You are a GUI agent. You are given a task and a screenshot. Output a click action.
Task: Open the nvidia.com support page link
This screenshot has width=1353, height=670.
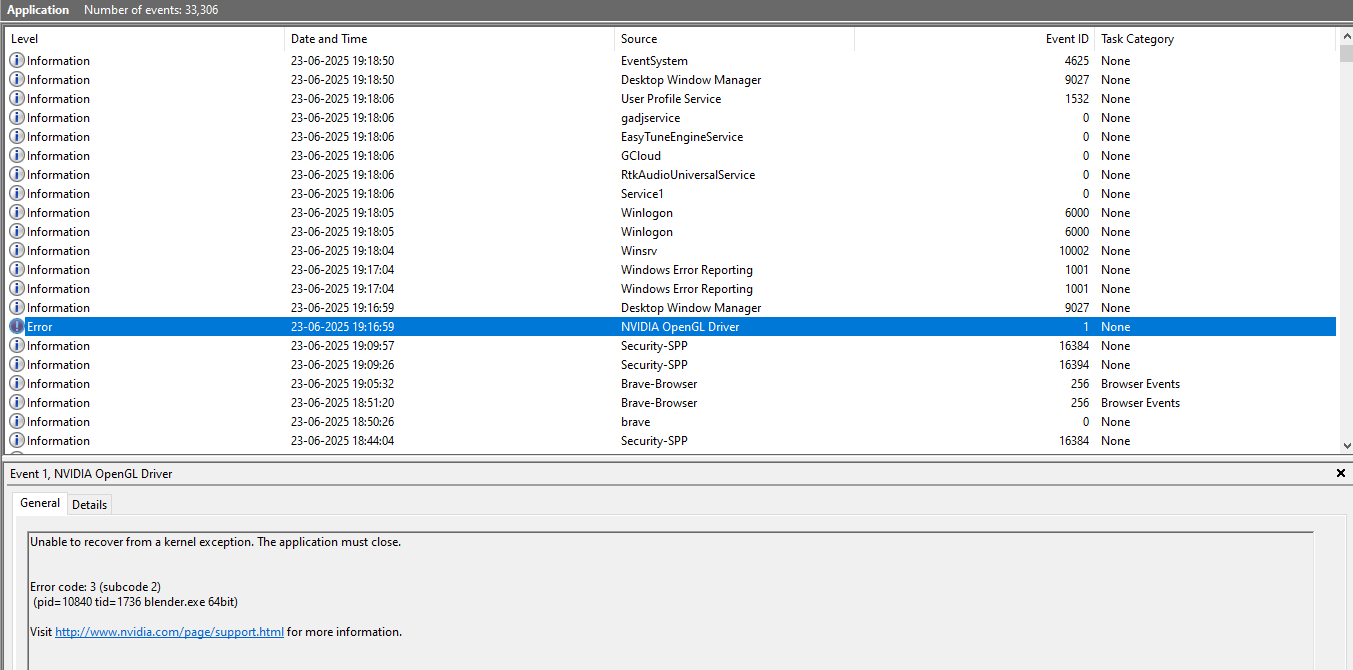[169, 632]
